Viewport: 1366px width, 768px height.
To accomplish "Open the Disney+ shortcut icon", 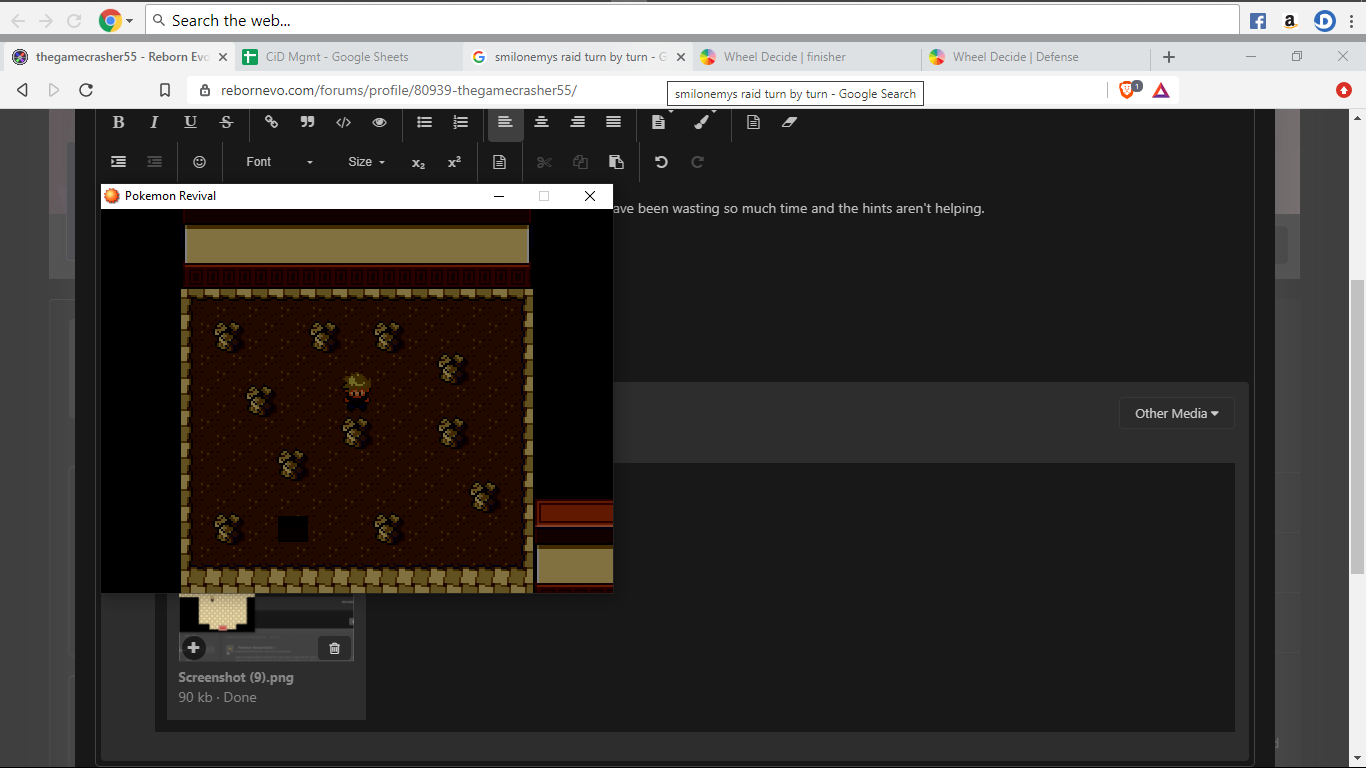I will (1325, 20).
